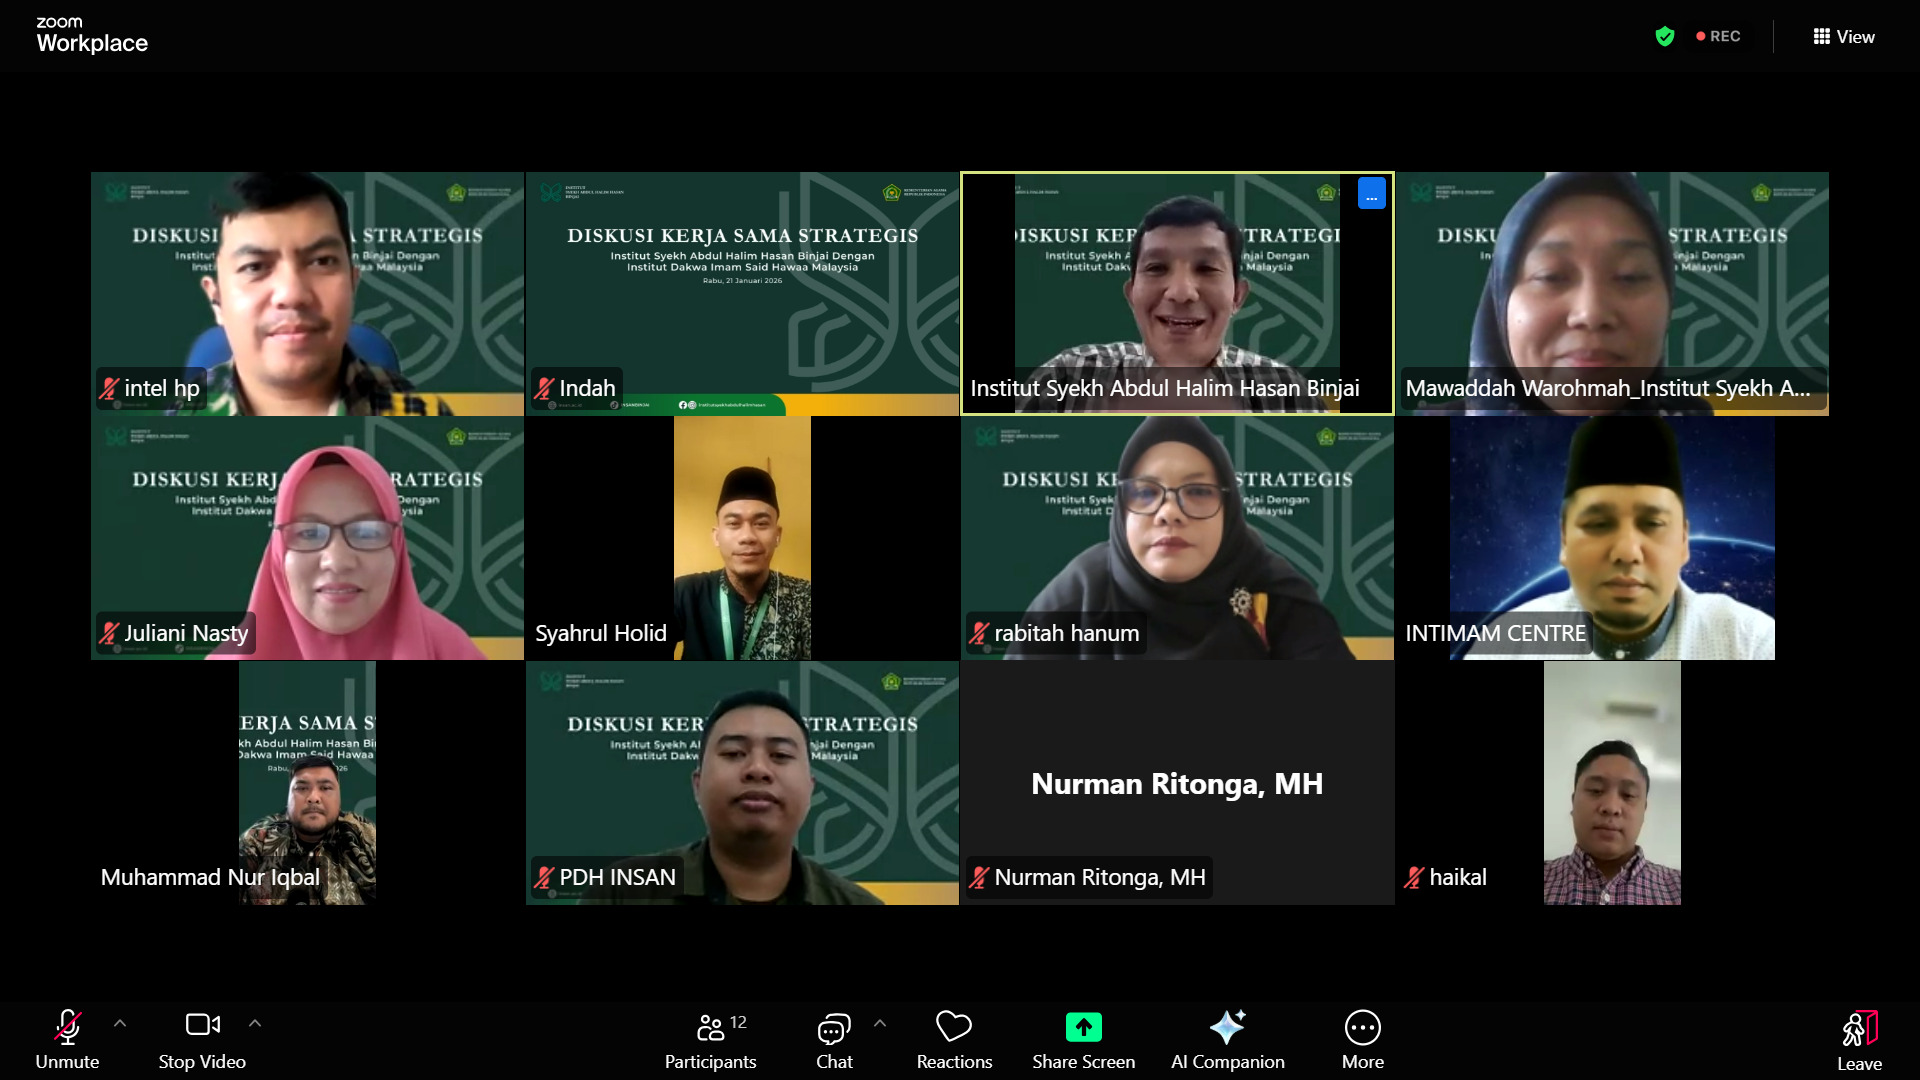
Task: Open the Chat bubble icon
Action: [834, 1027]
